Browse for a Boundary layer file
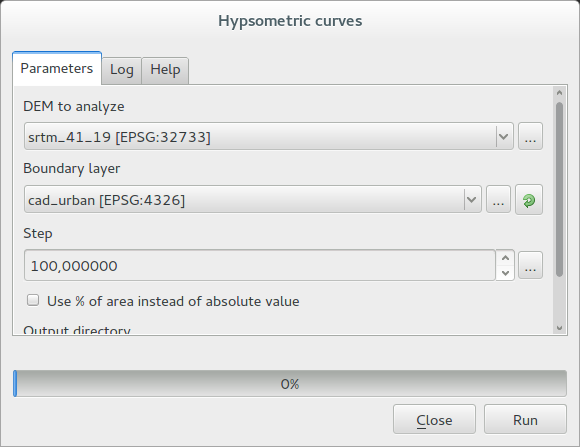Viewport: 580px width, 447px height. 498,200
